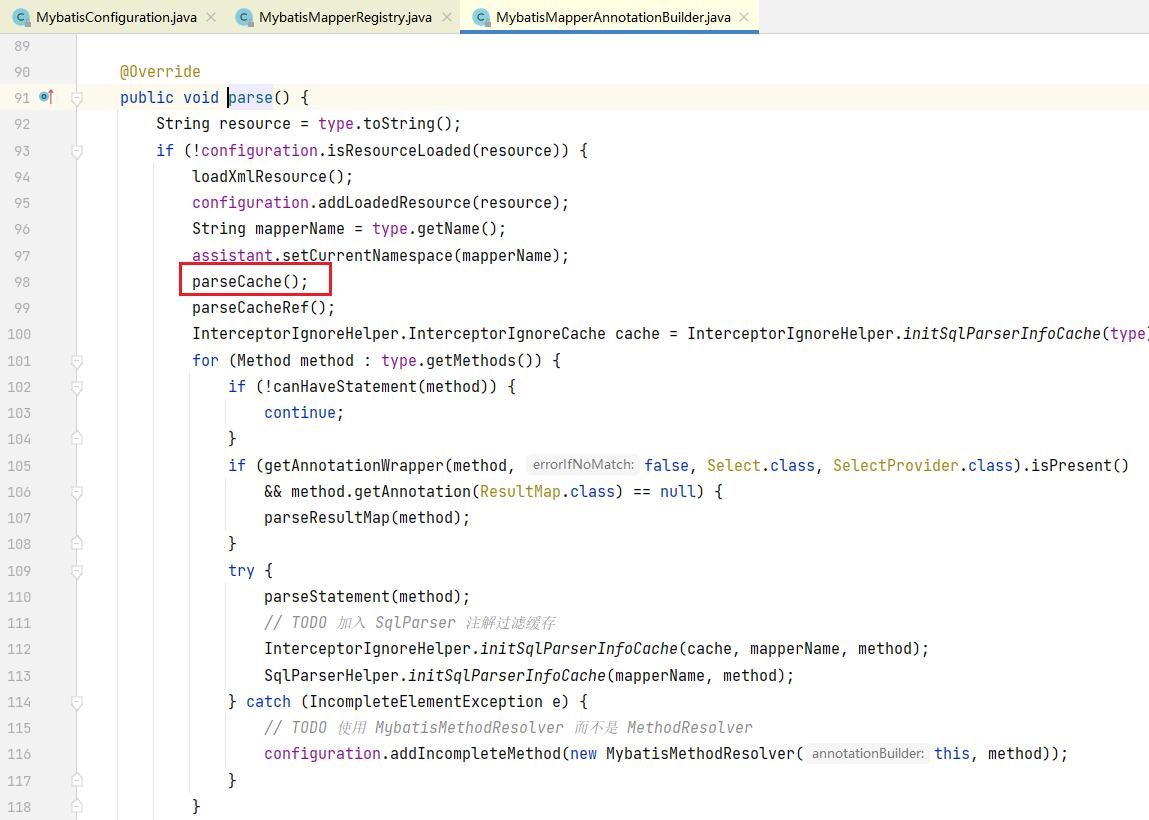The image size is (1149, 820).
Task: Click the fold end marker on line 104
Action: click(77, 439)
